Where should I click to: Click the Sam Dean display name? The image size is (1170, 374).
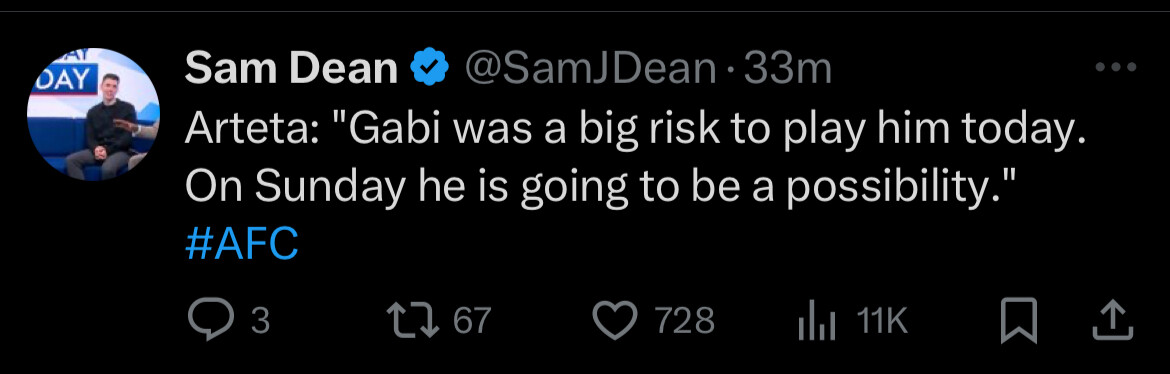(x=291, y=69)
